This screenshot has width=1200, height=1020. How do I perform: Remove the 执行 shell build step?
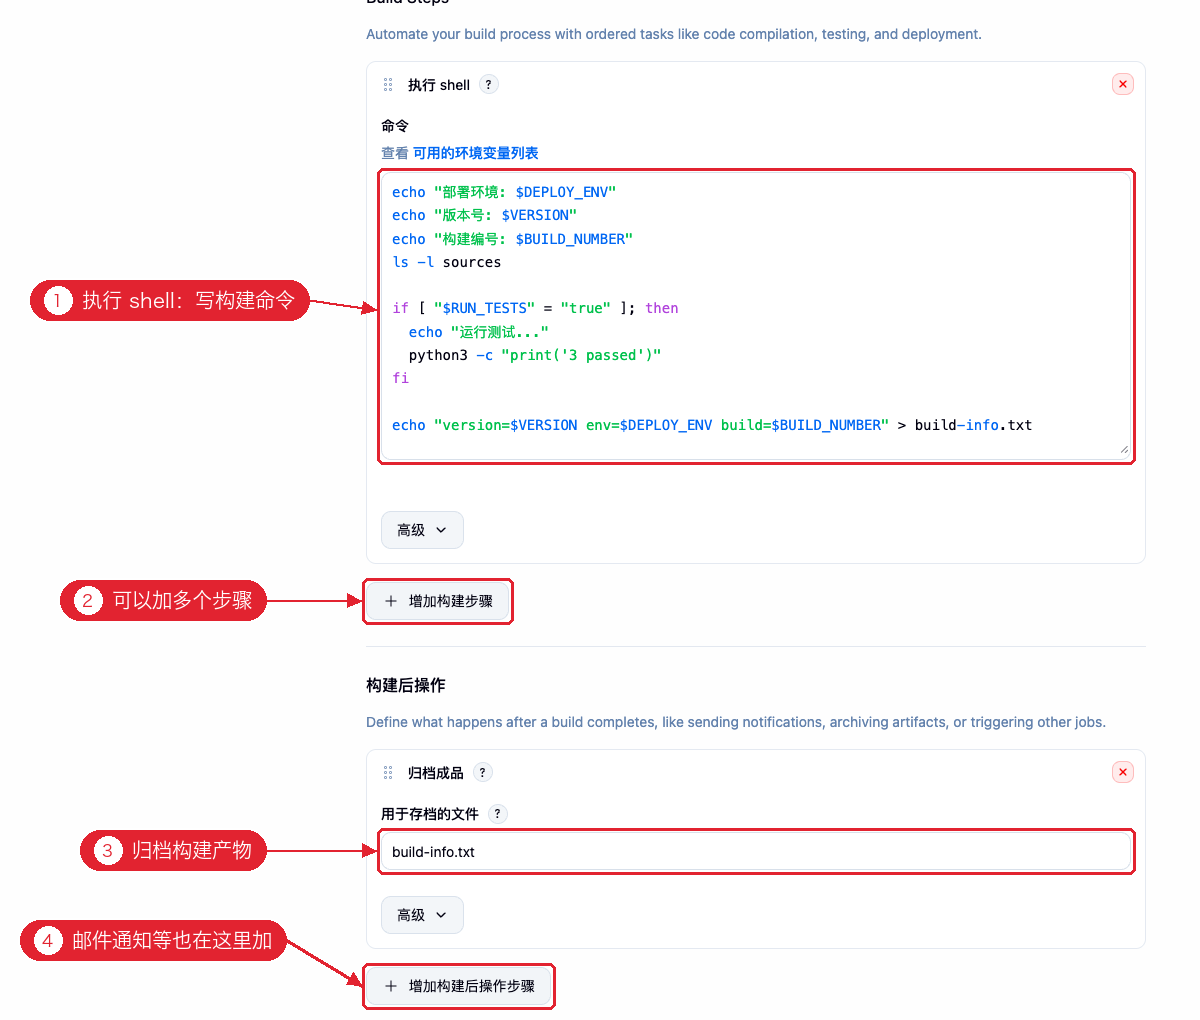coord(1123,85)
